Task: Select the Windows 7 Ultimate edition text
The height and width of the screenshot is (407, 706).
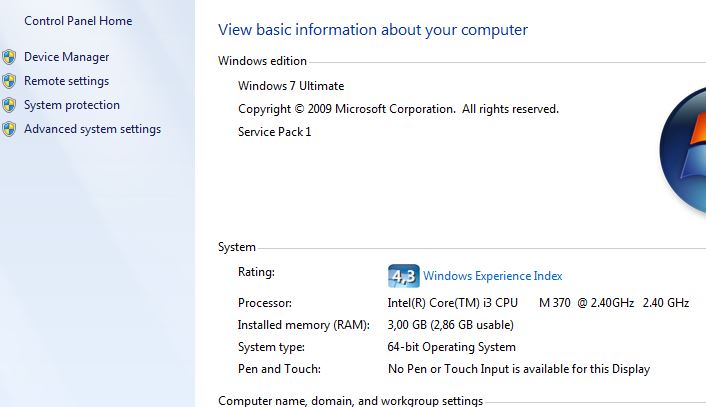Action: (x=291, y=86)
